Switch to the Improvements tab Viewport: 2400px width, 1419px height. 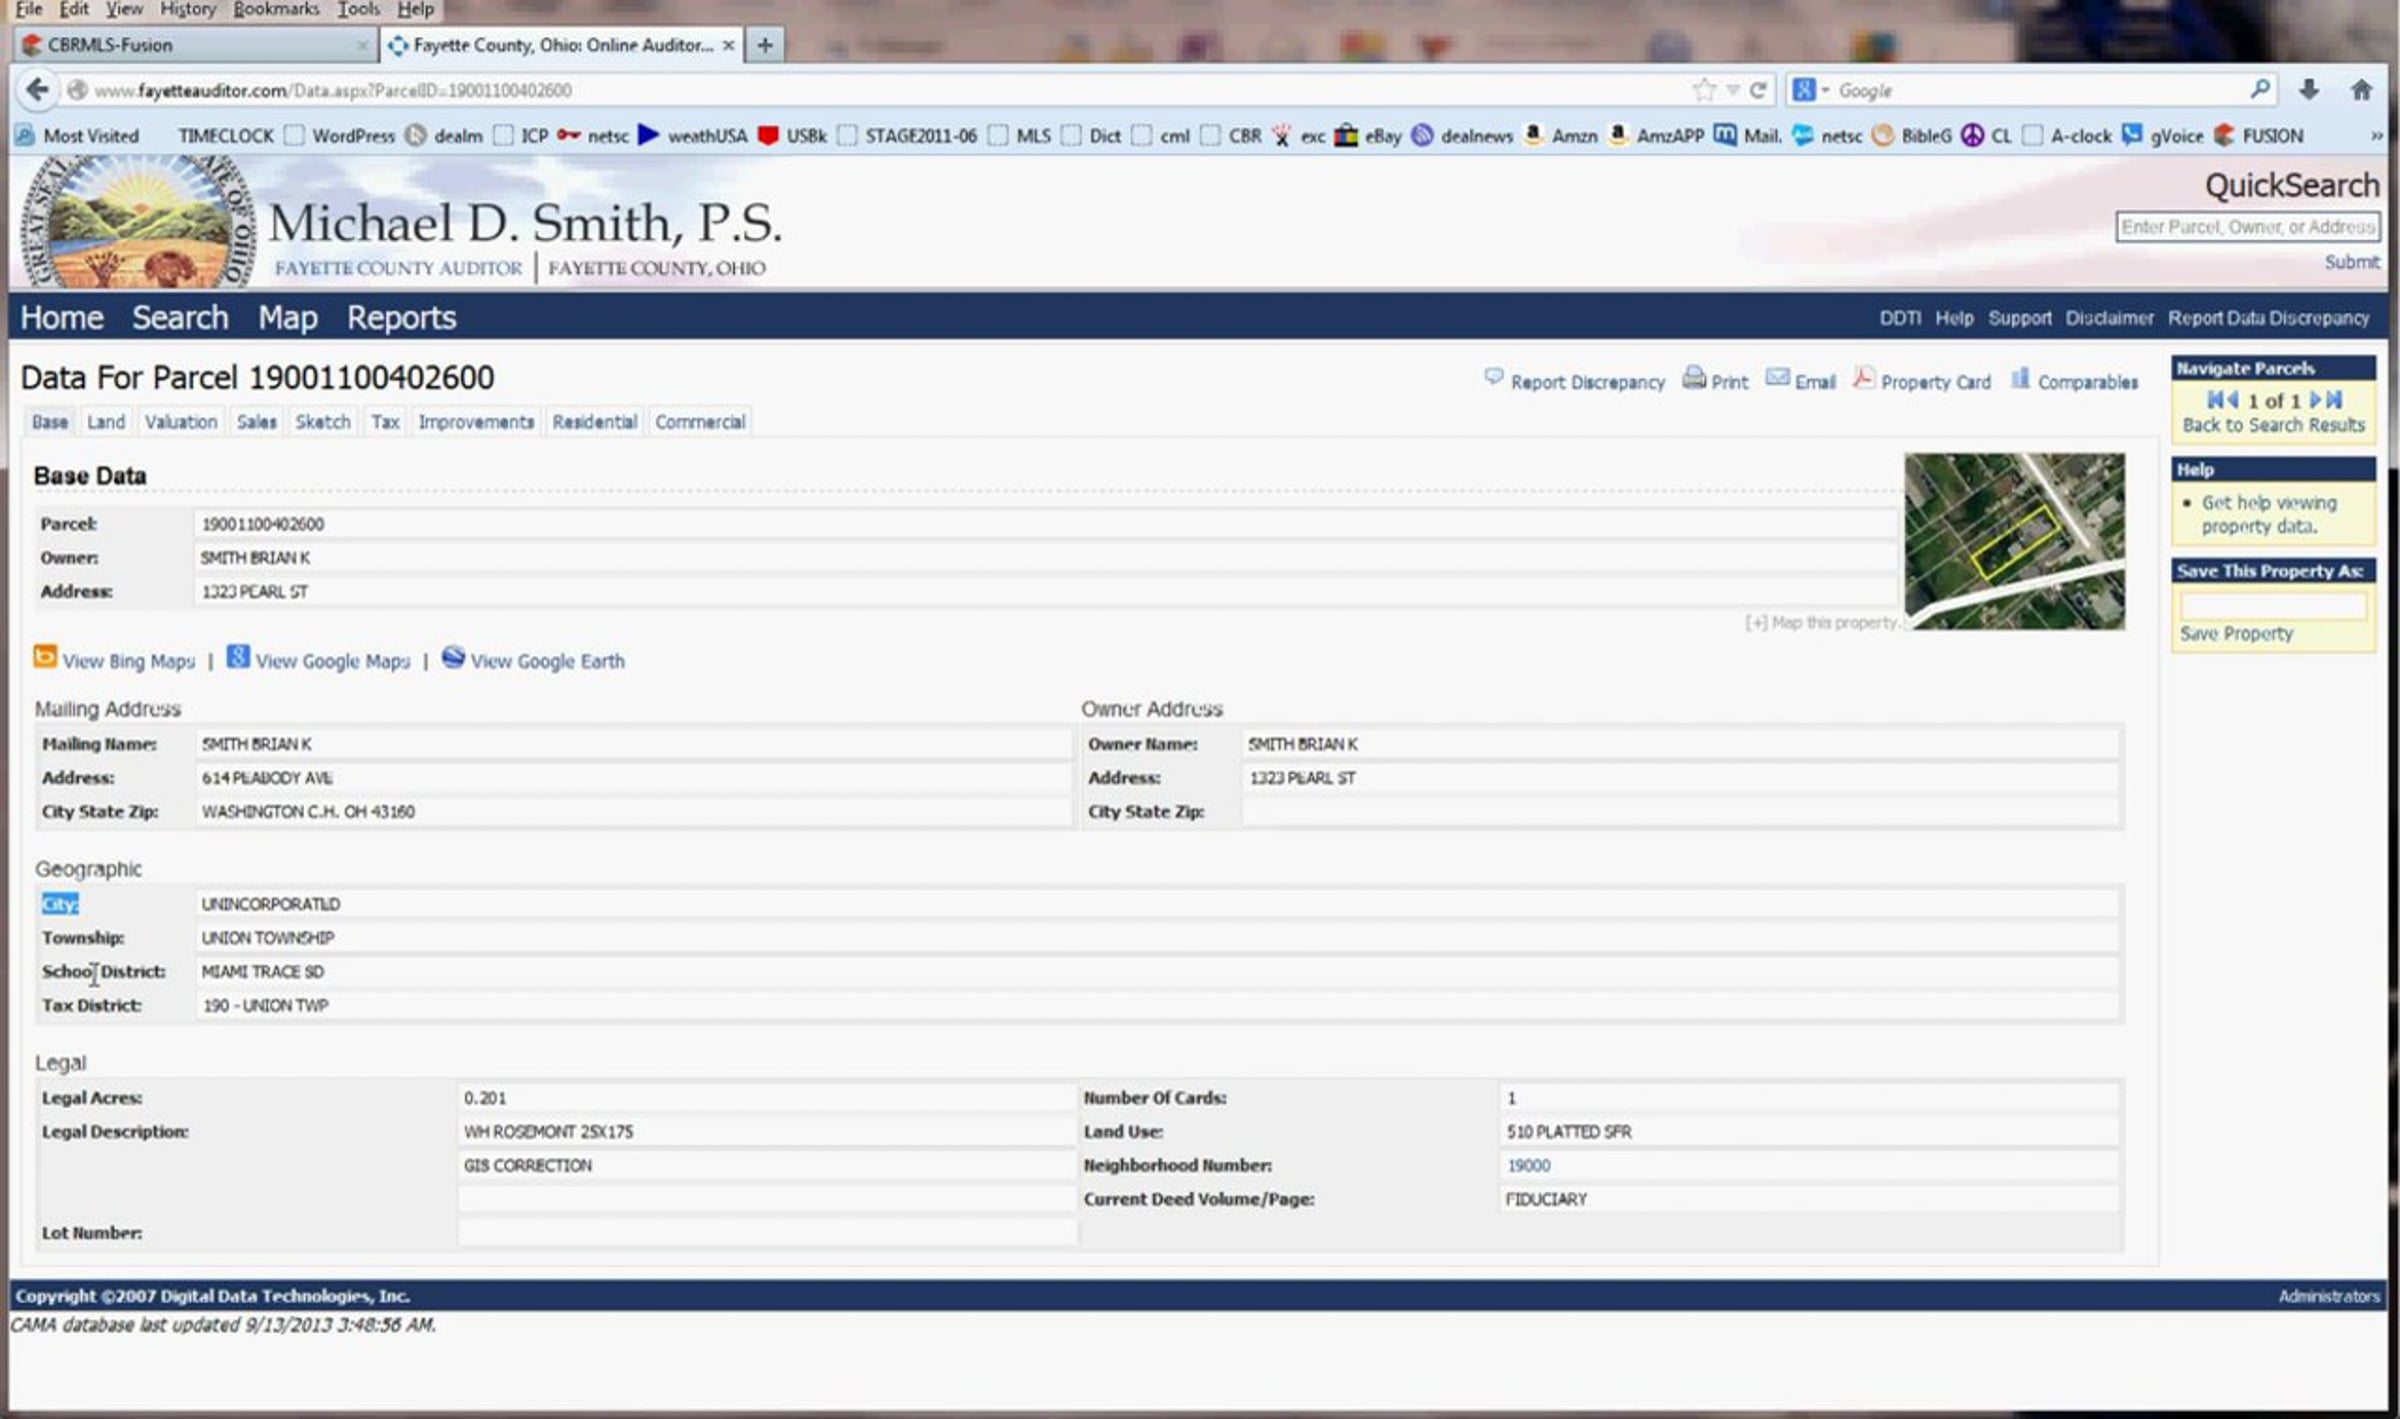point(476,422)
